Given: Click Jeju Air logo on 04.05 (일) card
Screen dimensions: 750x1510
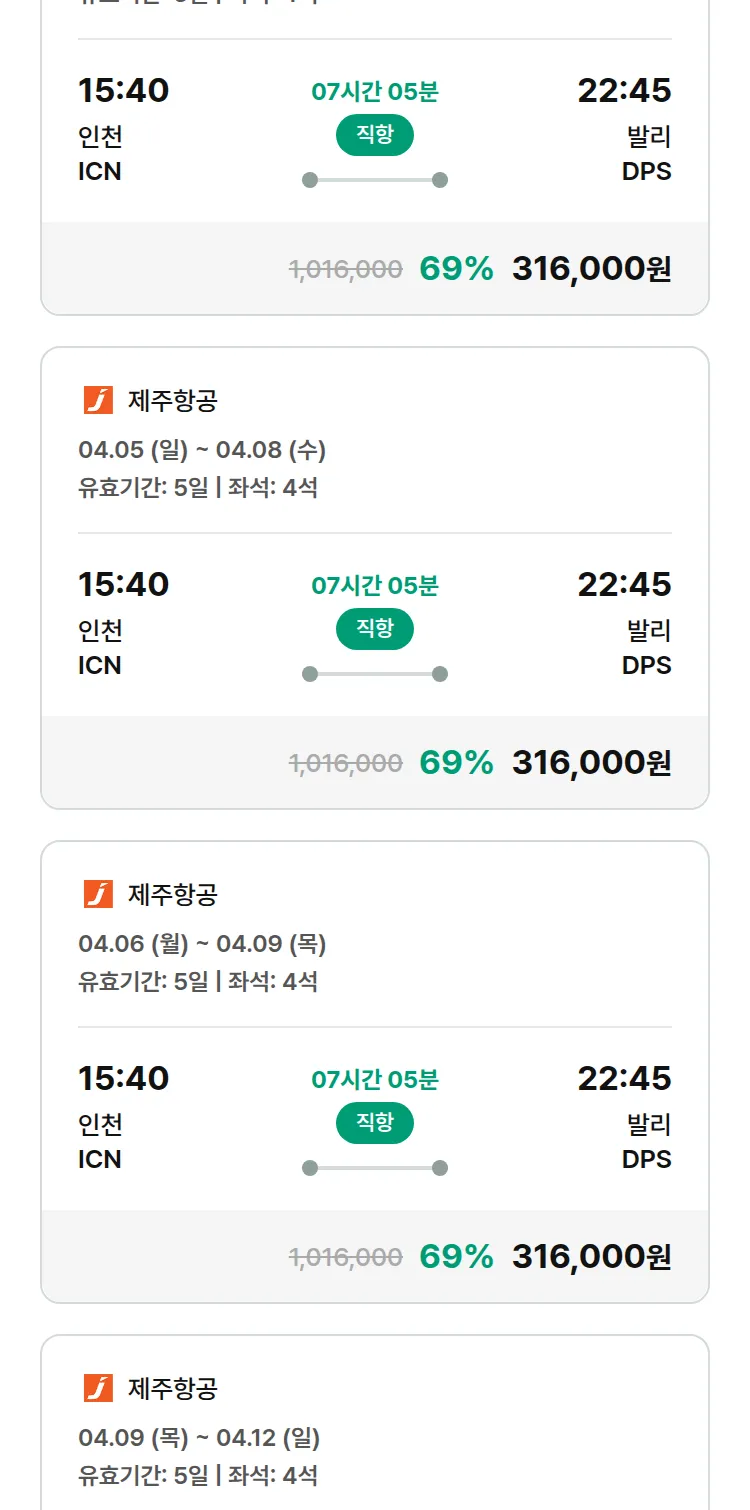Looking at the screenshot, I should pyautogui.click(x=98, y=400).
